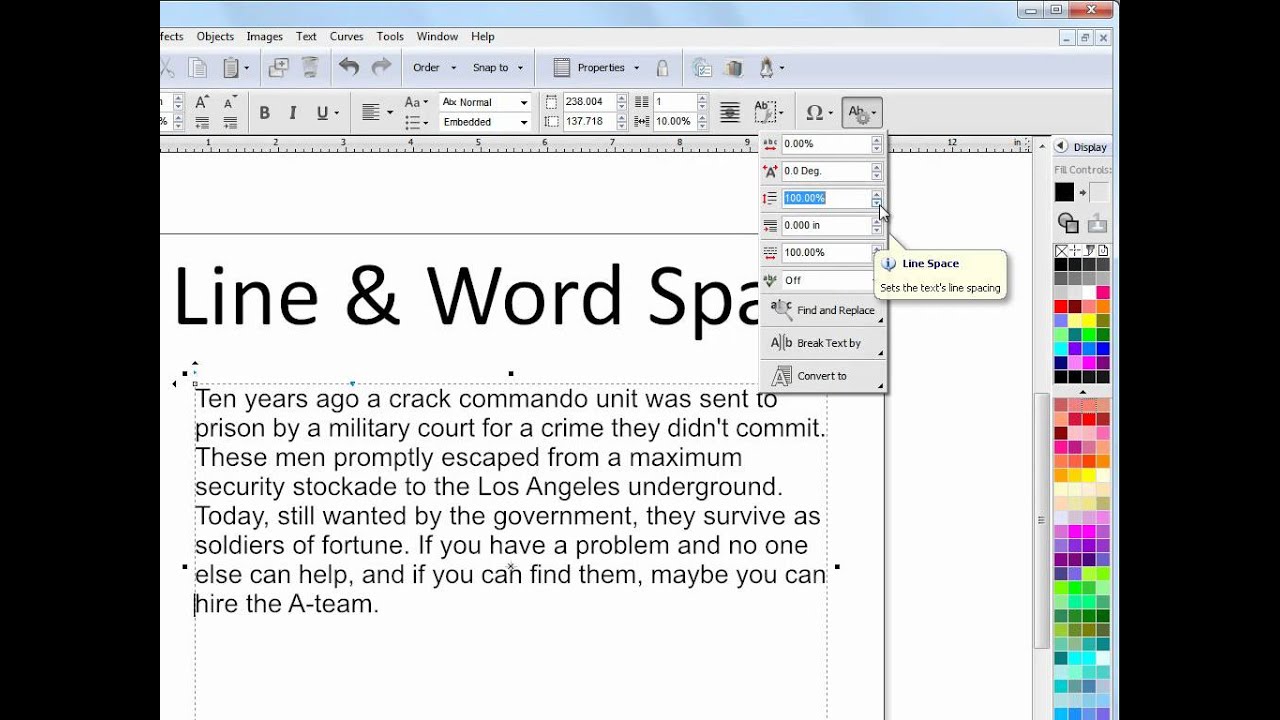
Task: Click the Lock padlock icon
Action: coord(662,68)
